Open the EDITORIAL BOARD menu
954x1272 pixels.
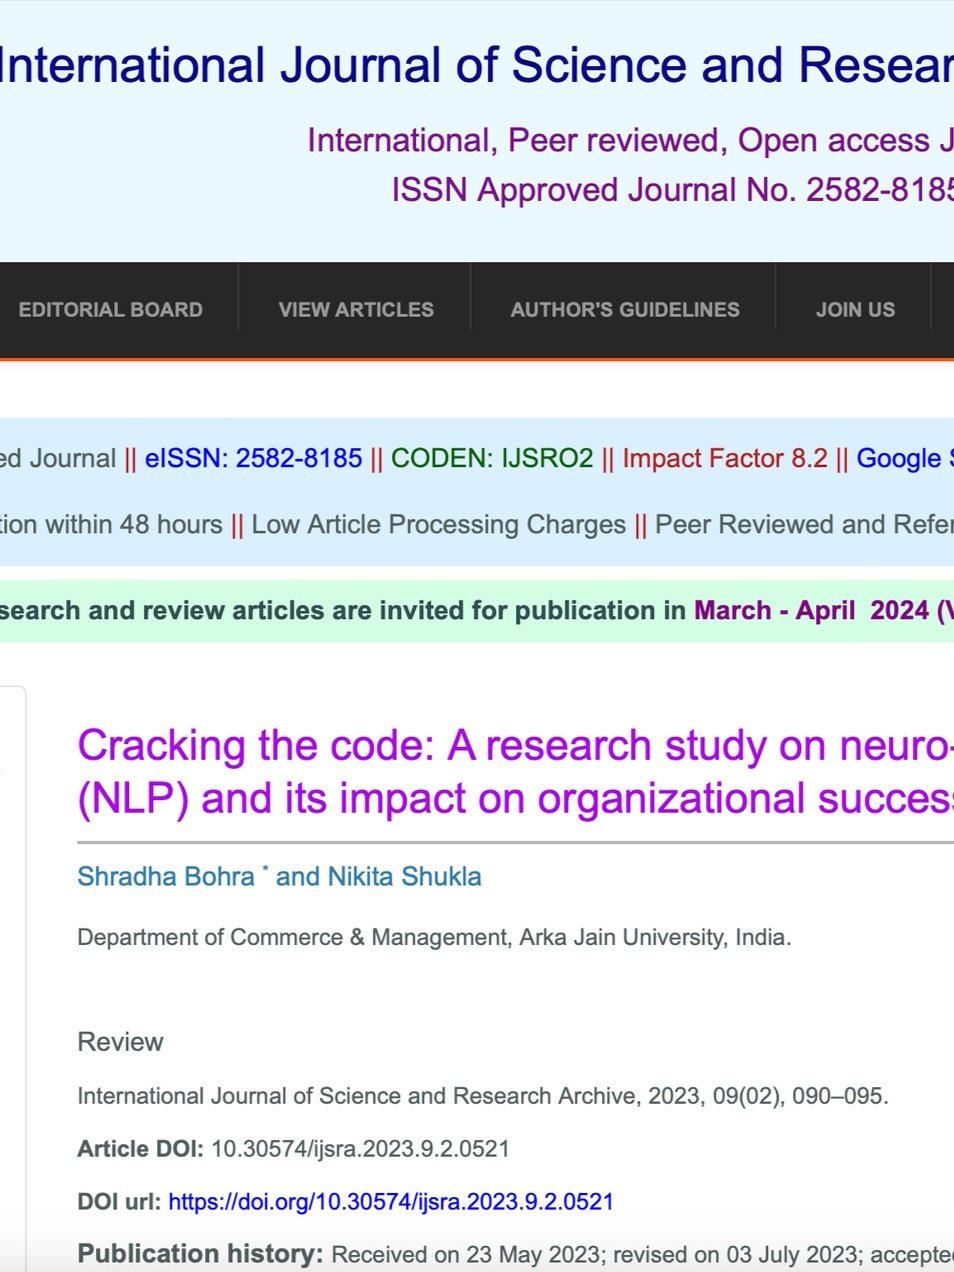[110, 309]
